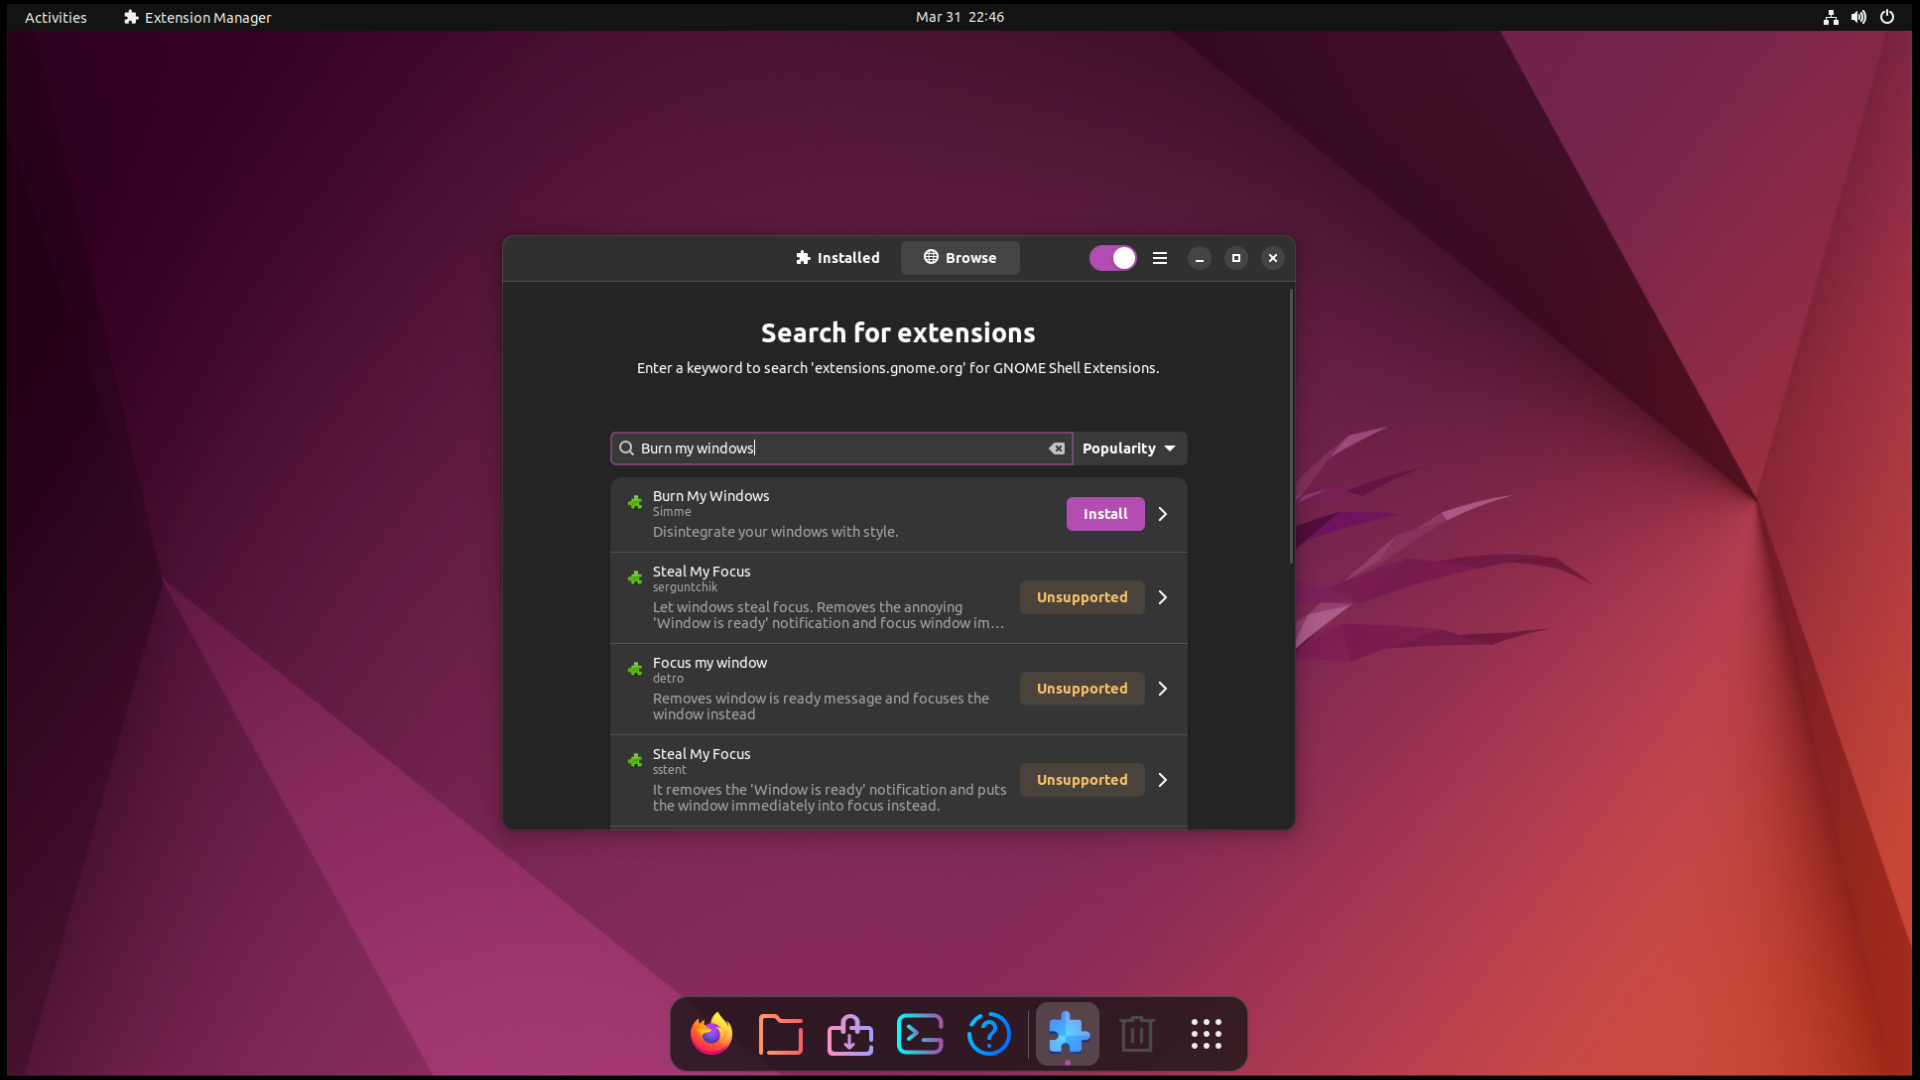The height and width of the screenshot is (1080, 1920).
Task: Minimize the Extension Manager window
Action: tap(1199, 258)
